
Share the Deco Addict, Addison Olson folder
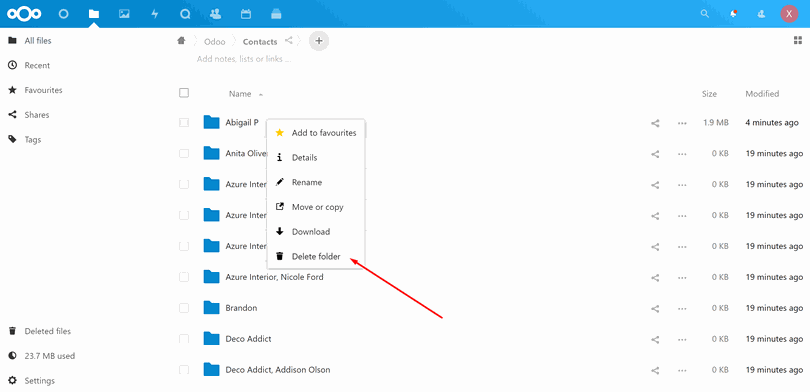655,370
